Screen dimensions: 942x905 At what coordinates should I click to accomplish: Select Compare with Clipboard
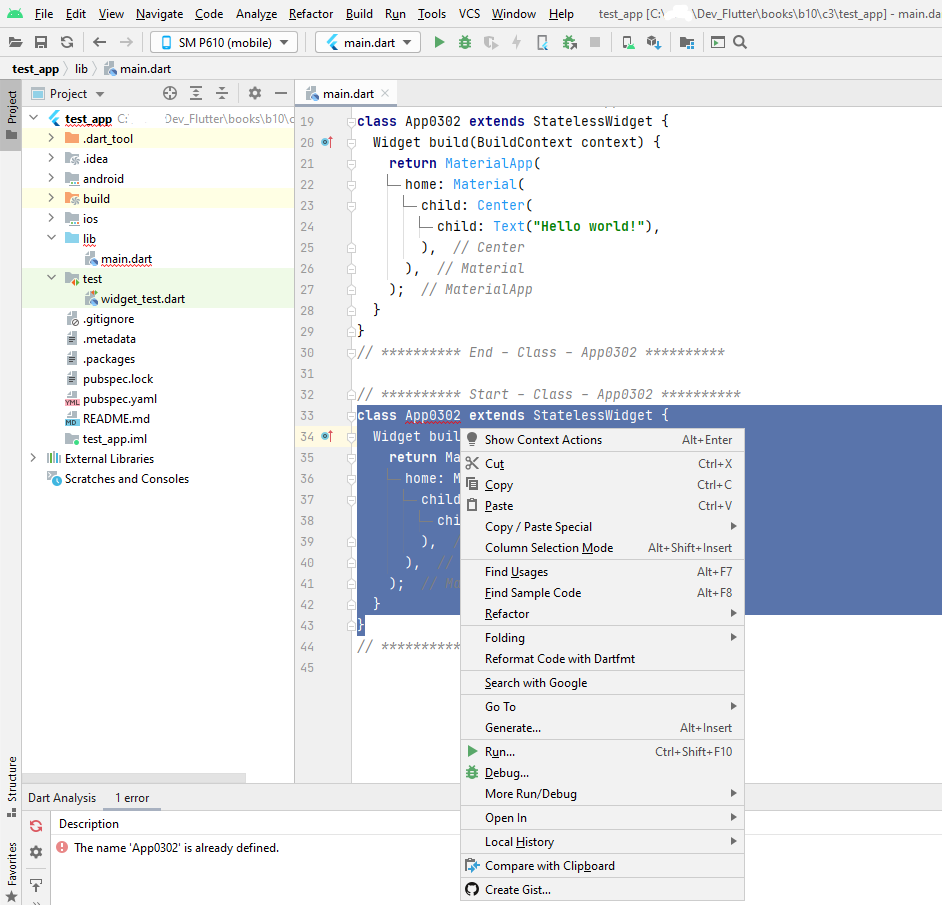[602, 865]
